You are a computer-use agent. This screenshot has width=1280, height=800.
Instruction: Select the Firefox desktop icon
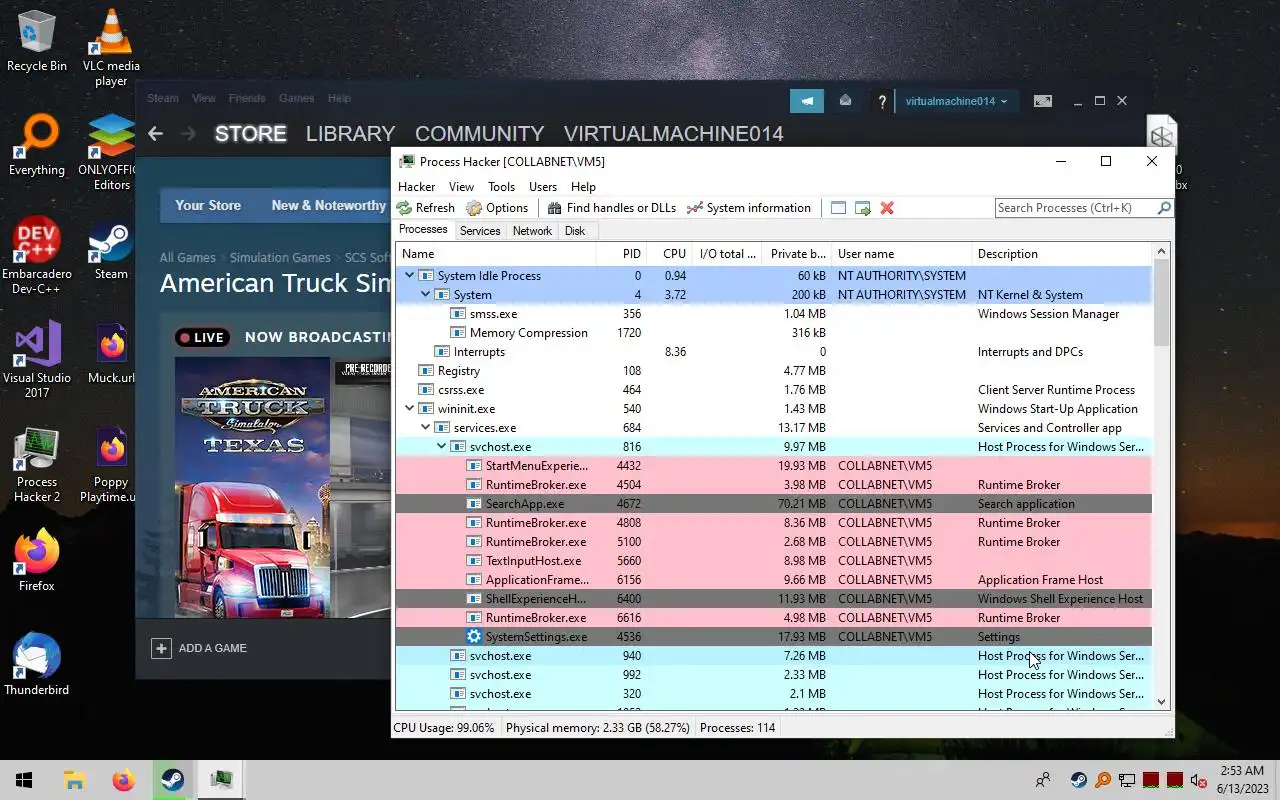coord(37,561)
